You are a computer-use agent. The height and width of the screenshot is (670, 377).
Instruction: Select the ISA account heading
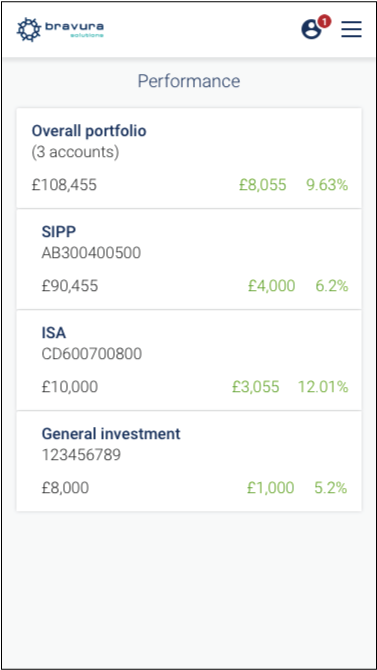point(53,332)
